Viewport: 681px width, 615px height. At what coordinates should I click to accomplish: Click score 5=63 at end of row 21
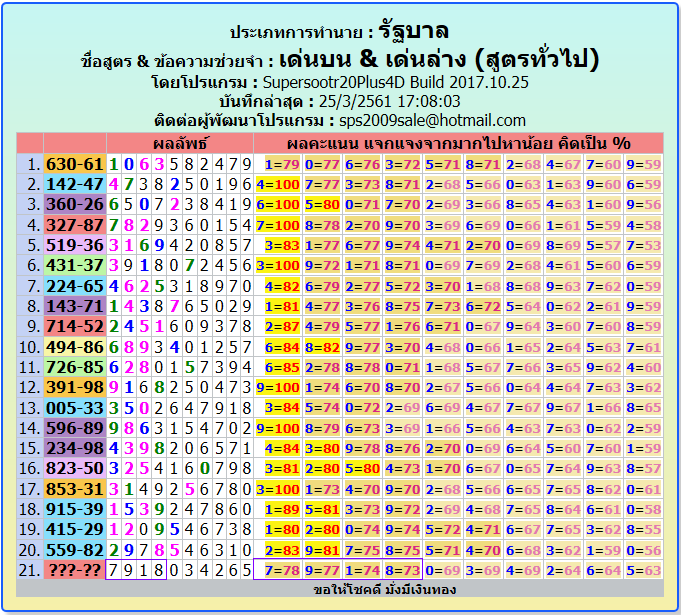click(644, 570)
